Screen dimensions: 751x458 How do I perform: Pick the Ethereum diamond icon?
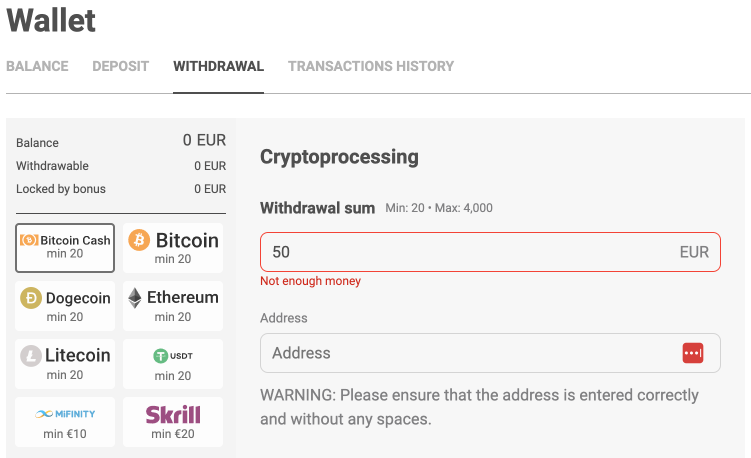(x=135, y=298)
